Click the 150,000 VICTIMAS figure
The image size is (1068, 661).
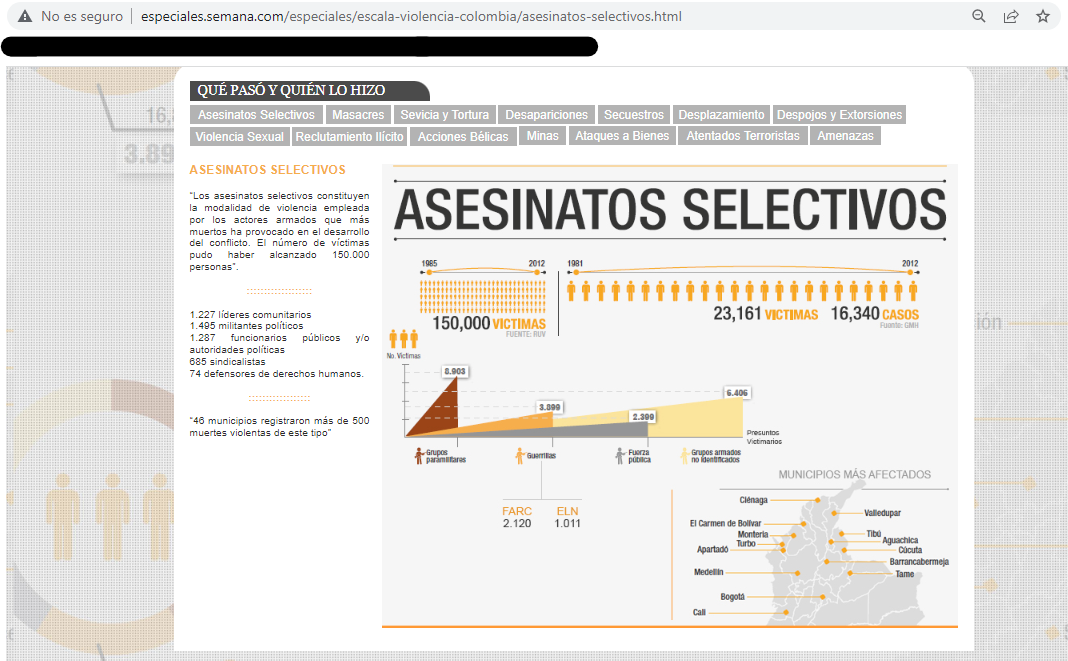click(489, 323)
